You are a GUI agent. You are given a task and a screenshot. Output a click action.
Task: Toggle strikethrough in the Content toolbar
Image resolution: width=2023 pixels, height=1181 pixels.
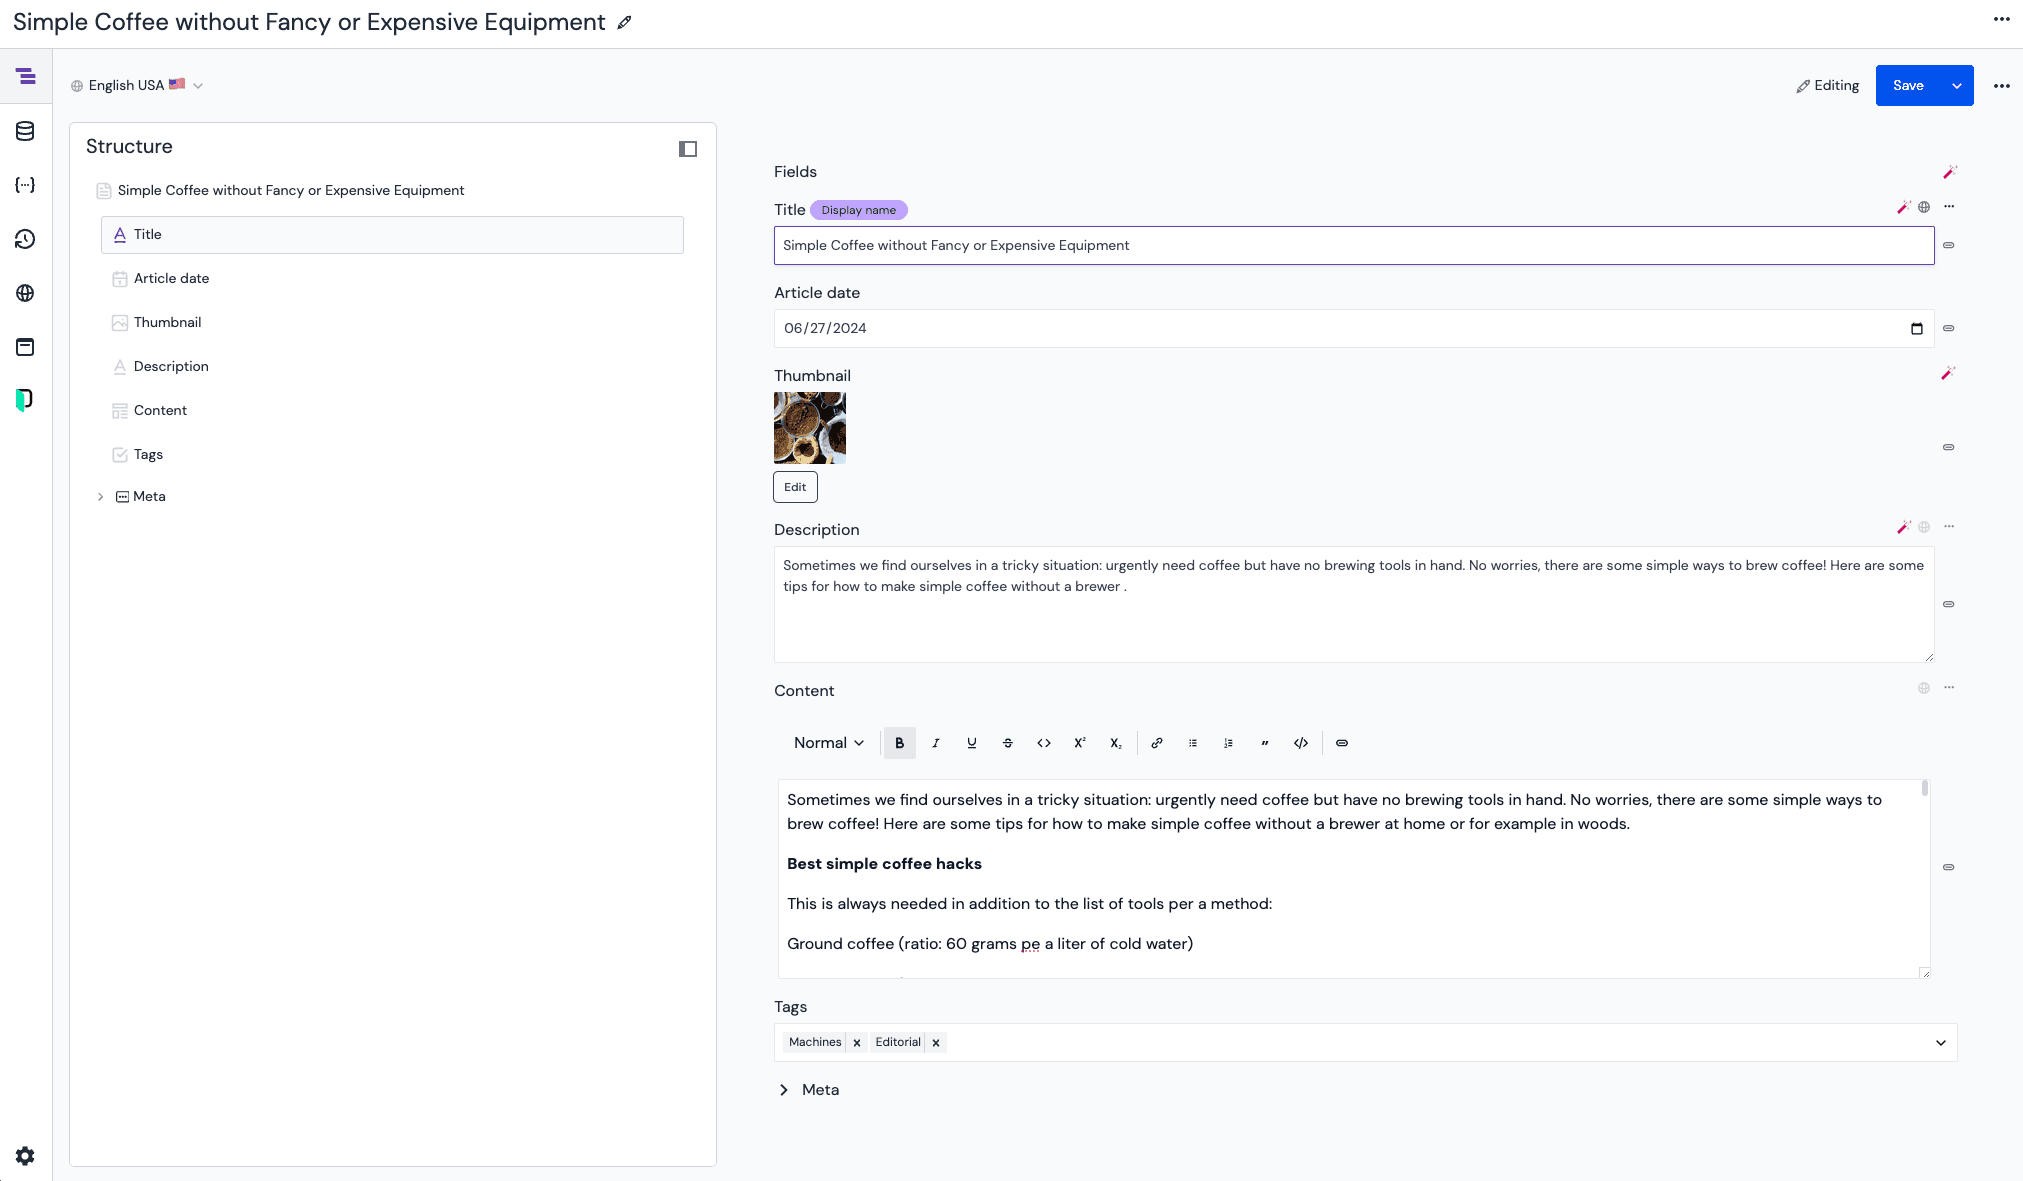point(1007,743)
